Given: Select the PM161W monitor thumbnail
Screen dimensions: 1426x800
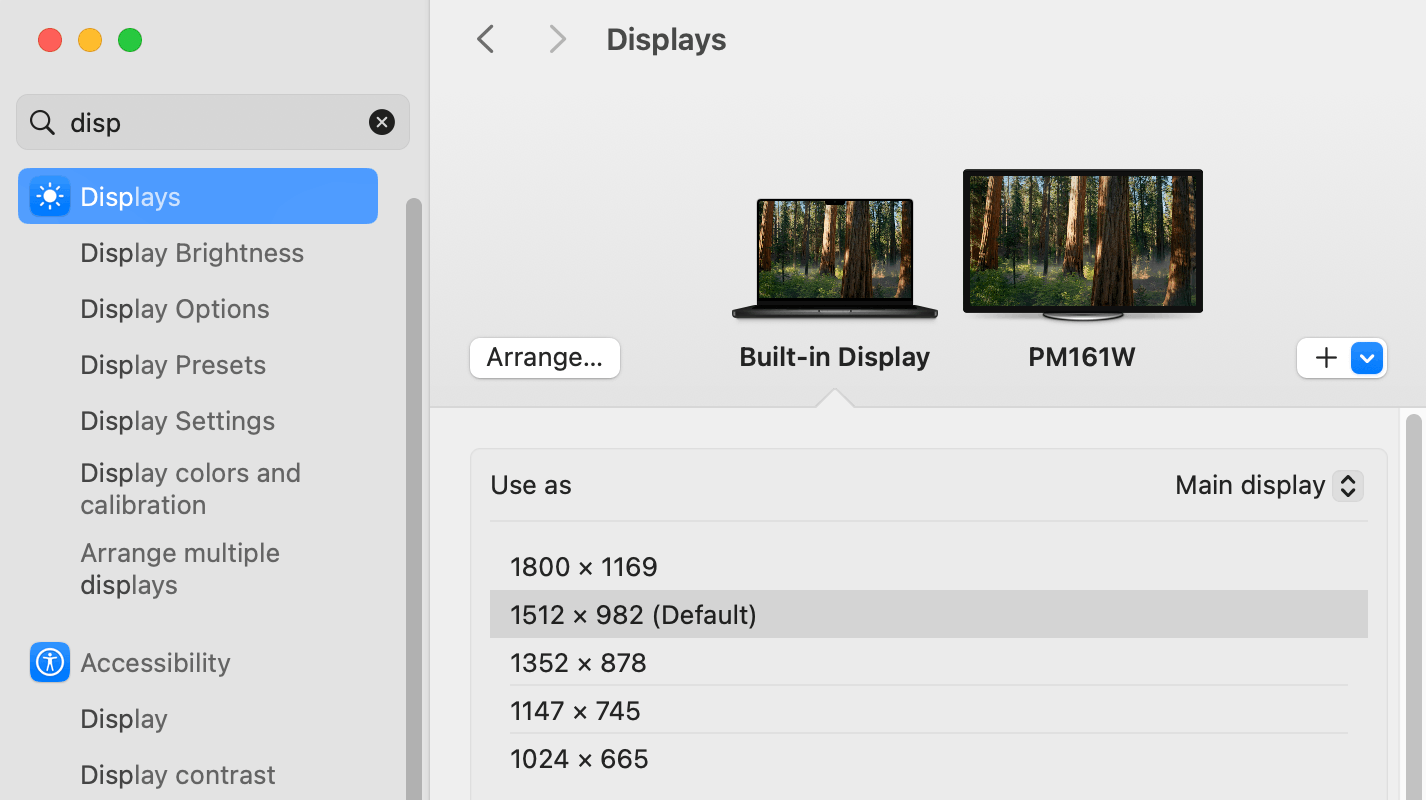Looking at the screenshot, I should 1083,245.
